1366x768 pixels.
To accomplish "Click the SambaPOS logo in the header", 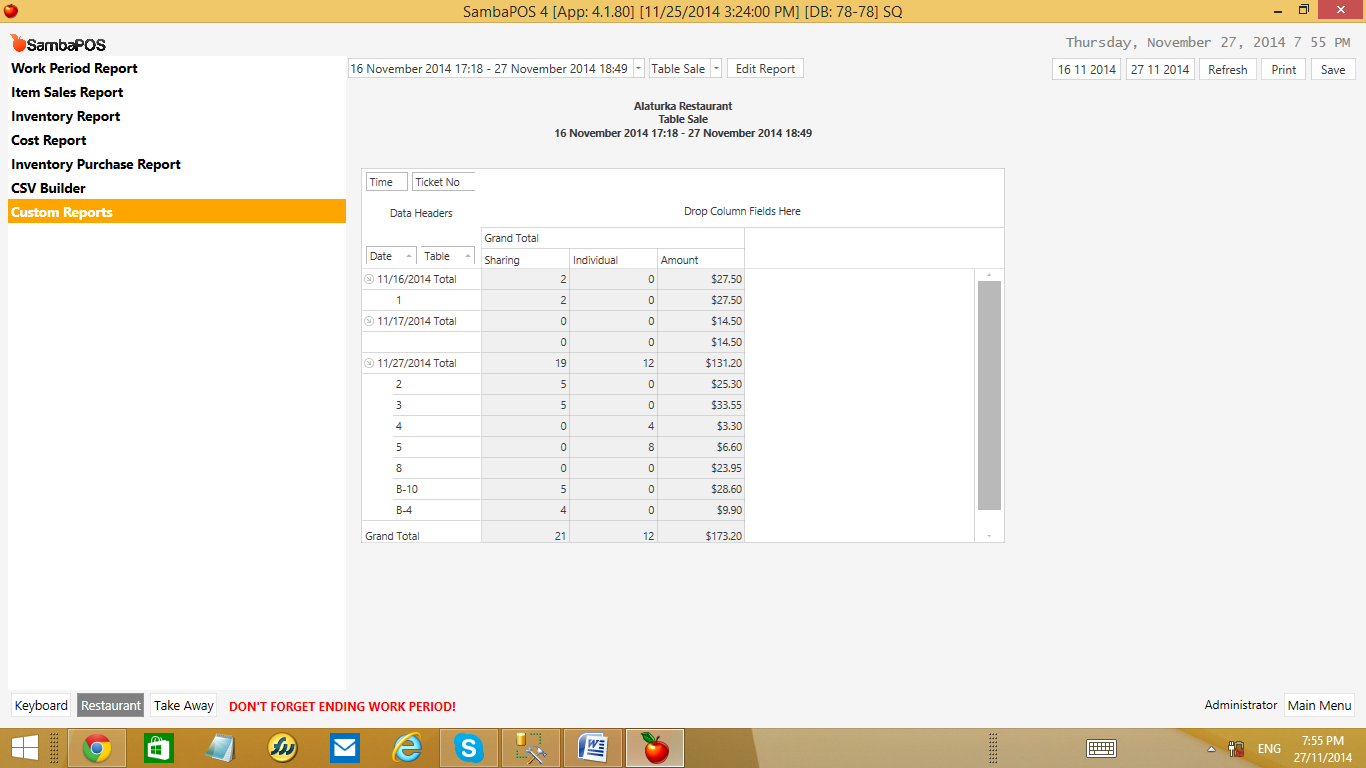I will pyautogui.click(x=58, y=44).
